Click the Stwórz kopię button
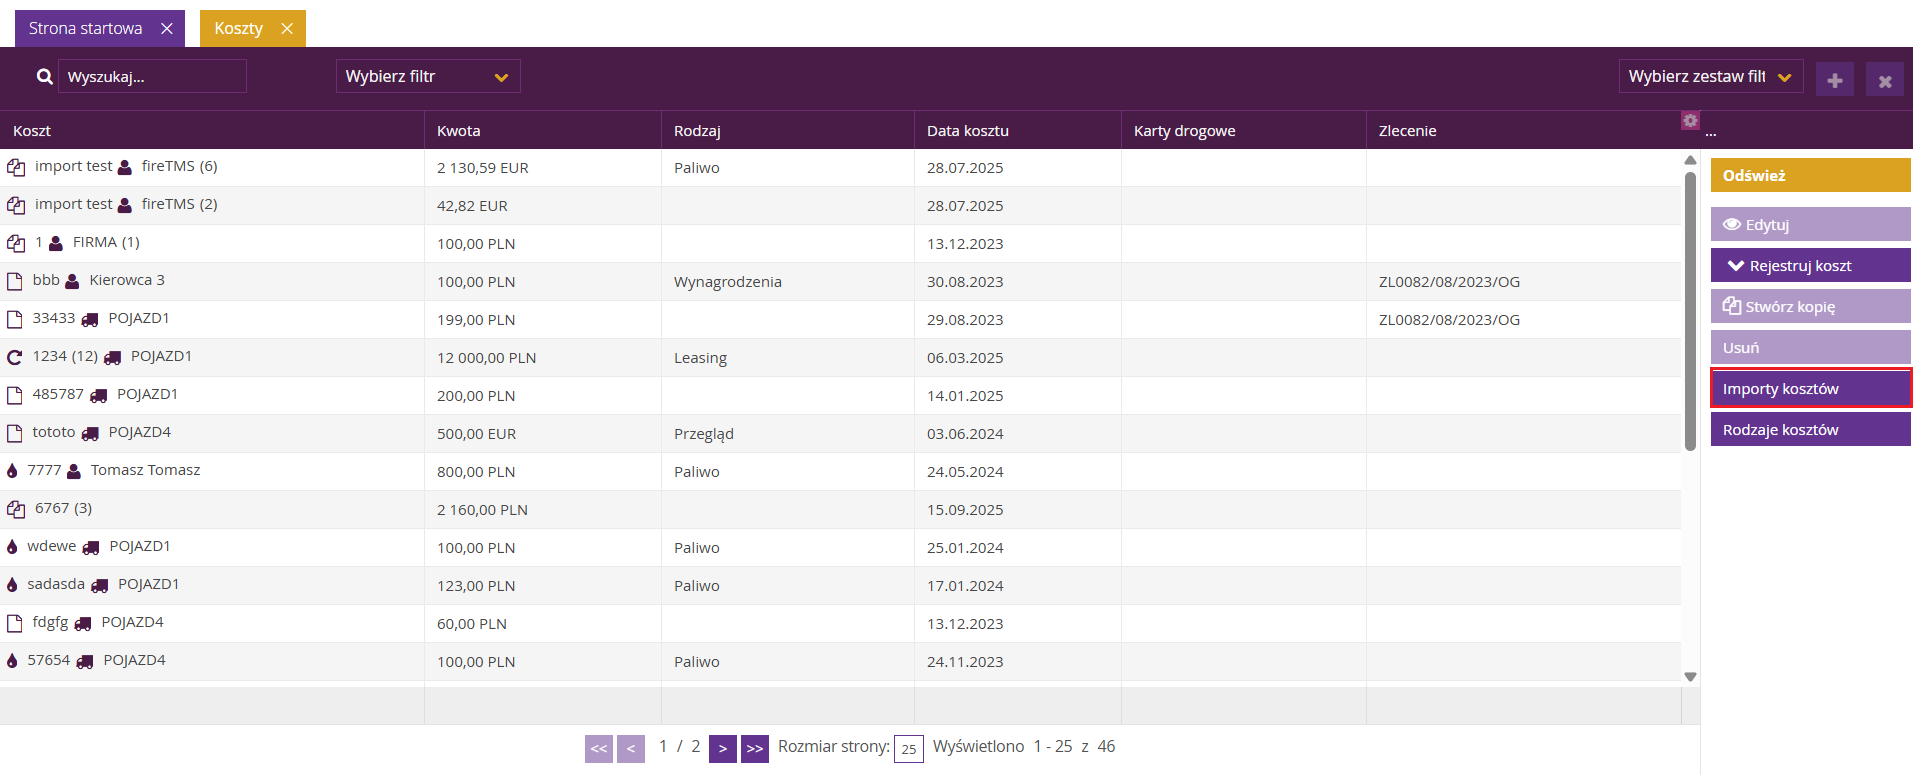 pos(1811,306)
